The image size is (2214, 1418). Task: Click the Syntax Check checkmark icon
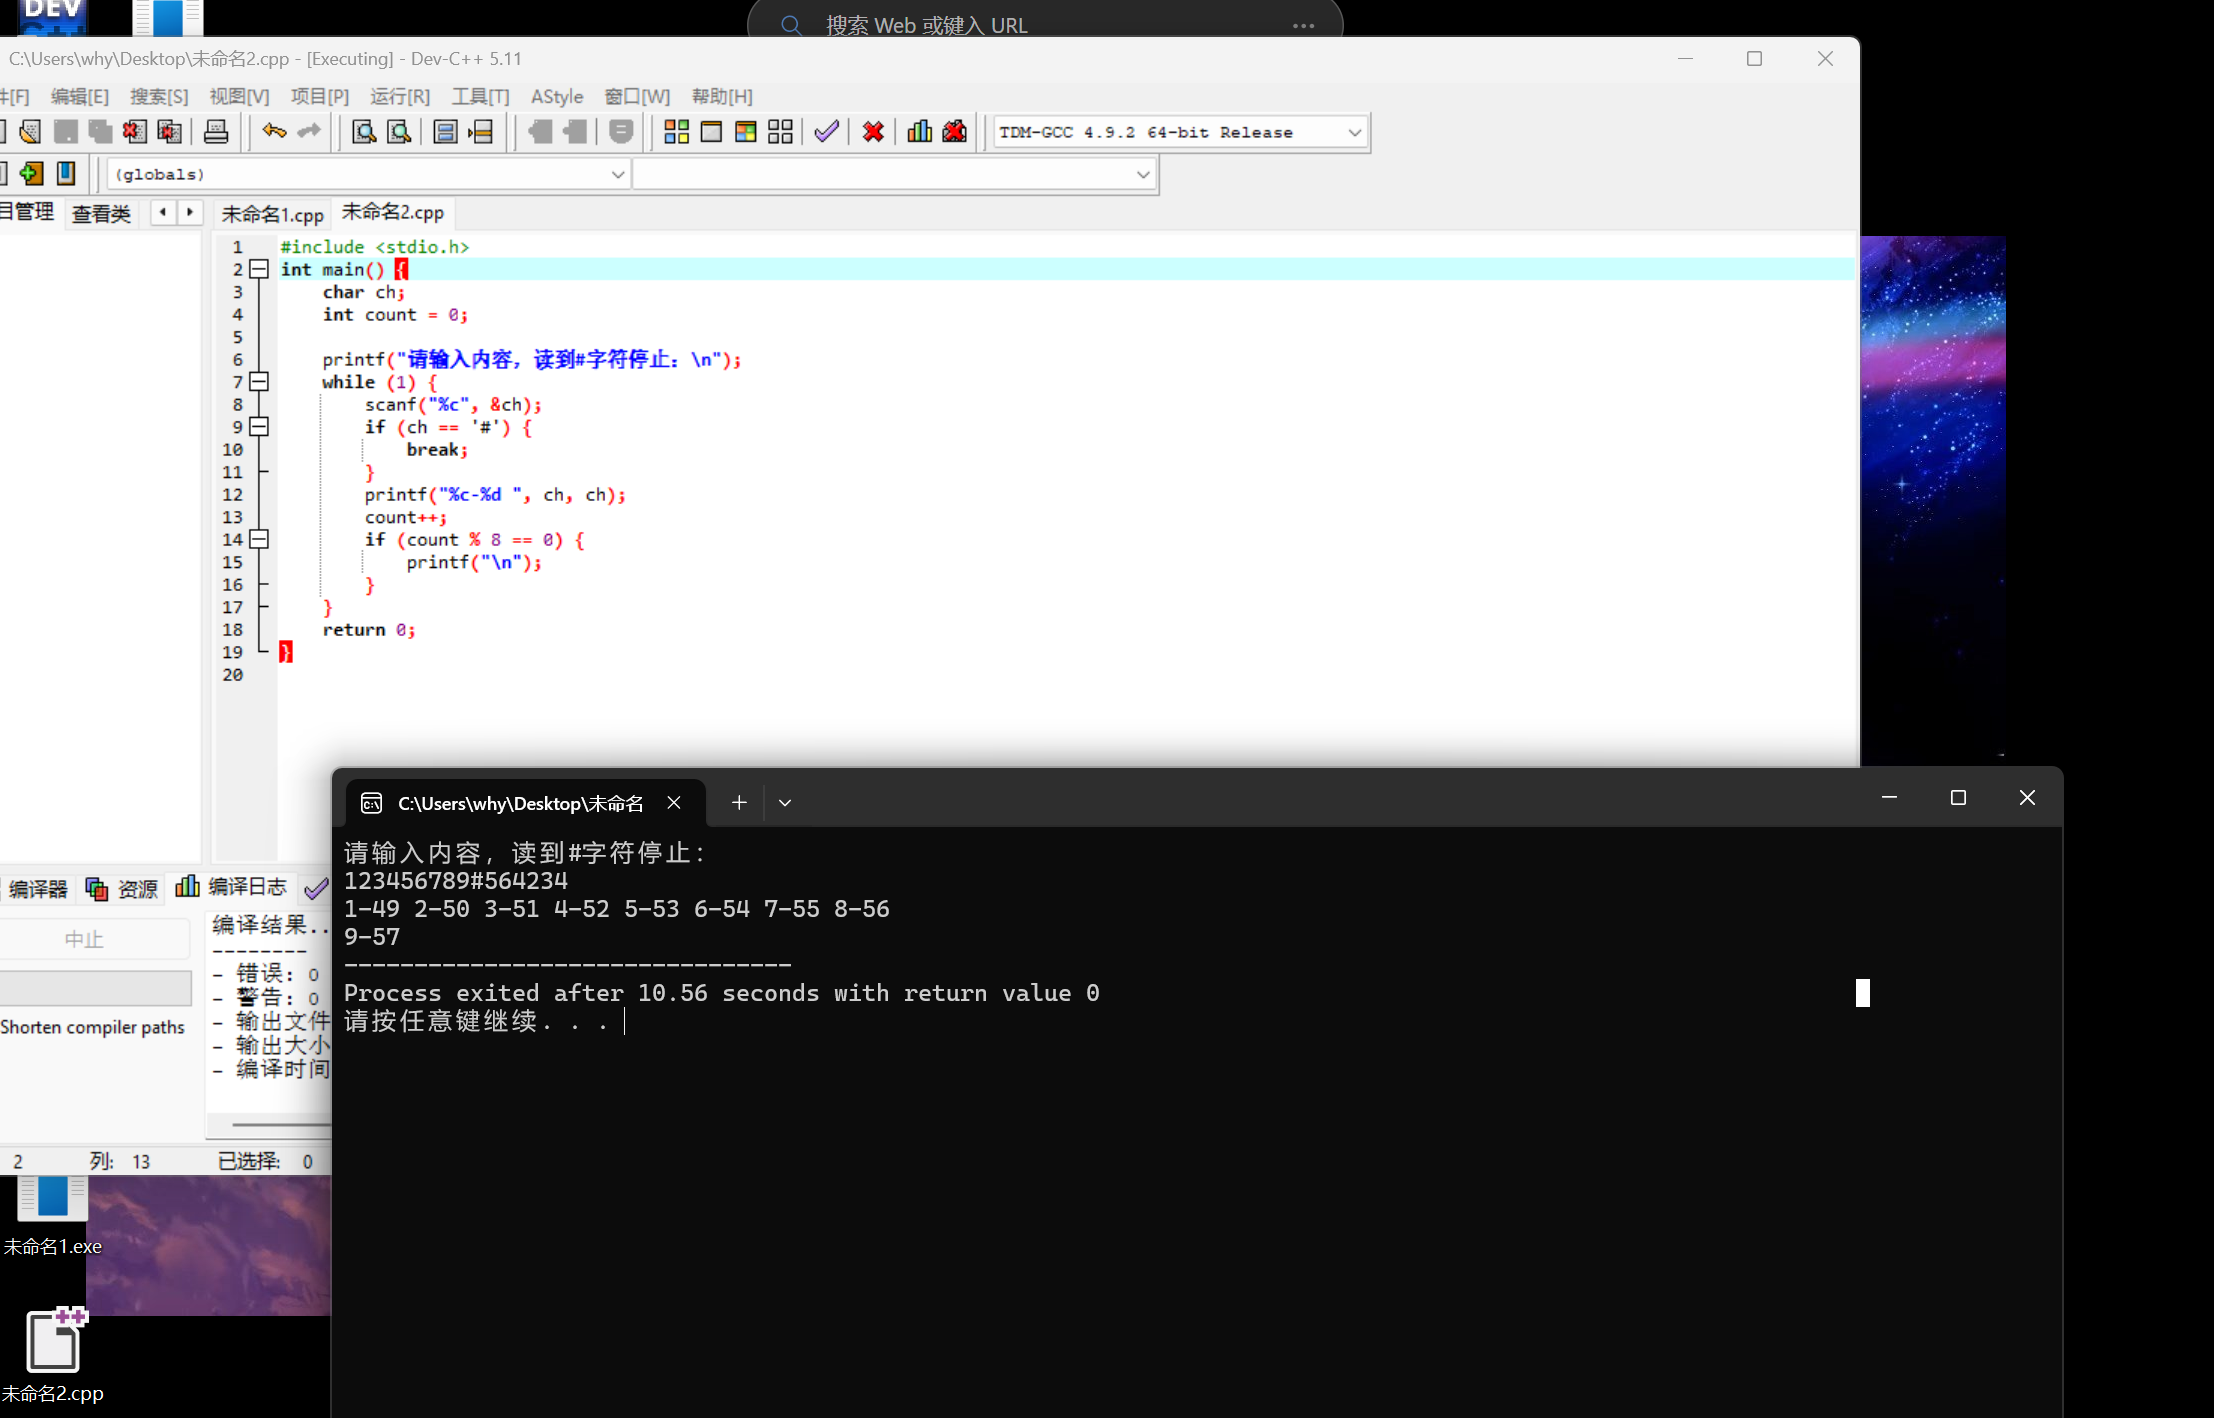(826, 132)
